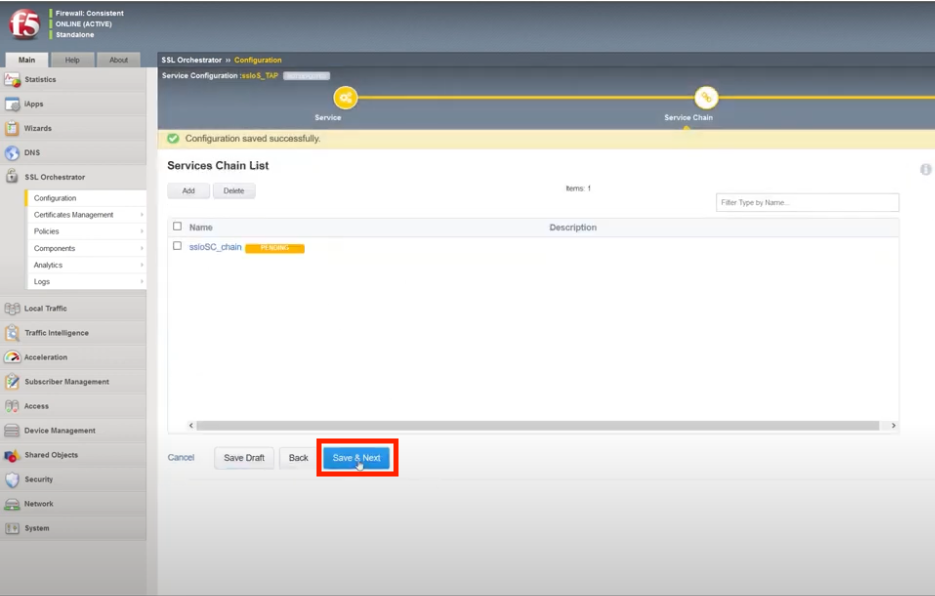Switch to the Help tab
Viewport: 935px width, 596px height.
(x=72, y=60)
